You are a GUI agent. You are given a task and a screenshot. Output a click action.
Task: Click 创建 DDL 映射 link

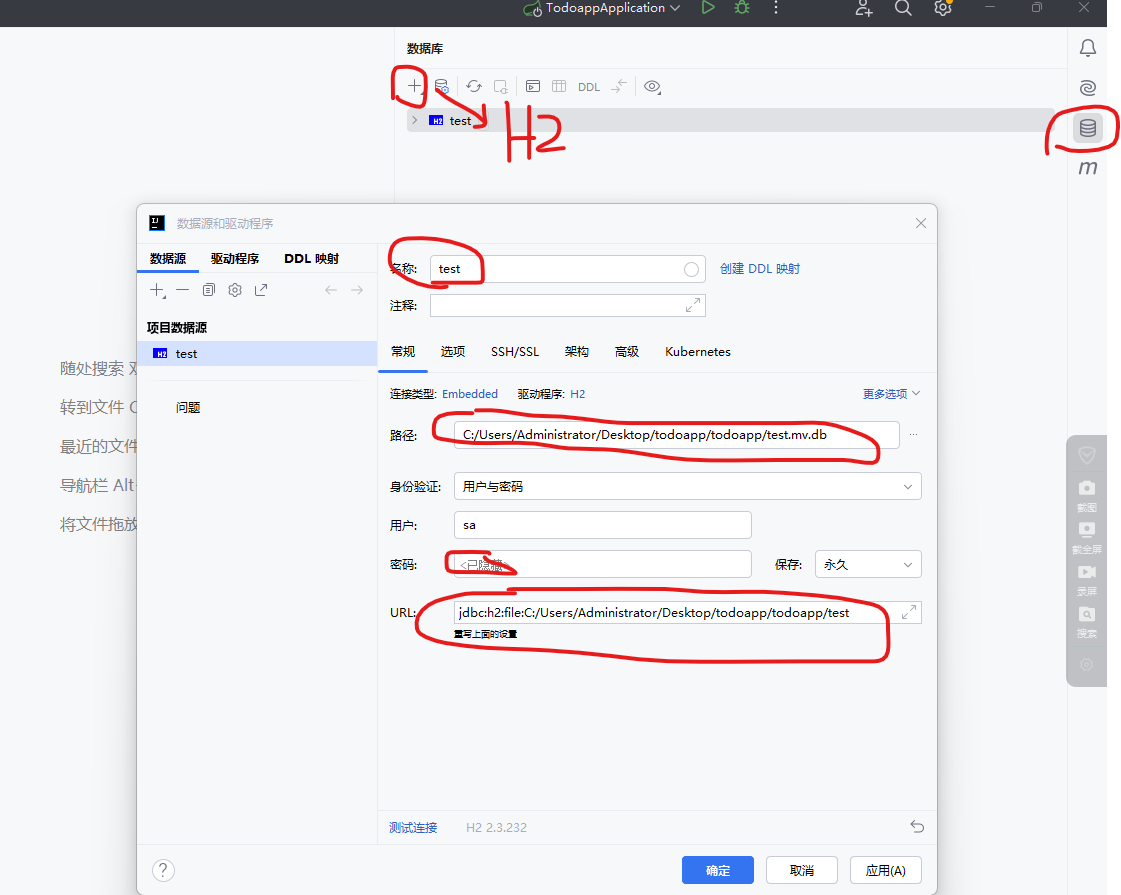click(x=760, y=269)
